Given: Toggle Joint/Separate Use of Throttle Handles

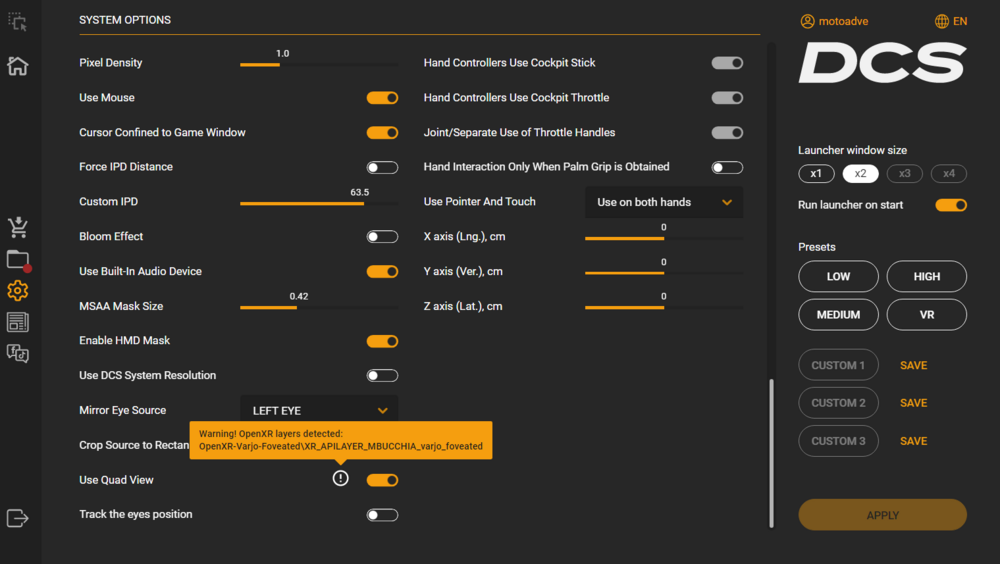Looking at the screenshot, I should coord(727,133).
